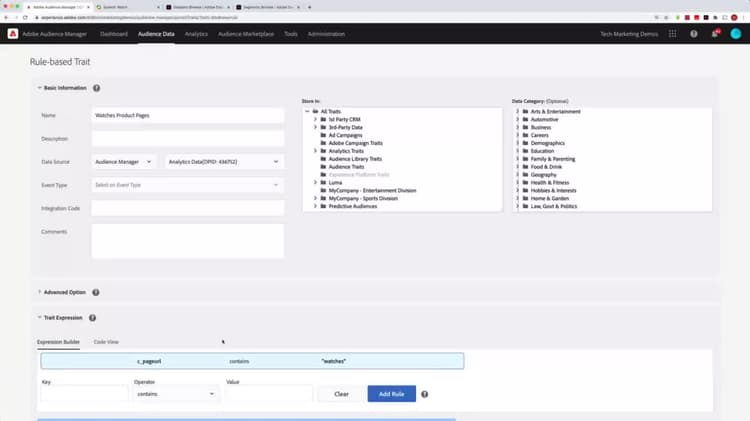Expand the 3rd-Party Data folder
The height and width of the screenshot is (421, 750).
pos(315,127)
